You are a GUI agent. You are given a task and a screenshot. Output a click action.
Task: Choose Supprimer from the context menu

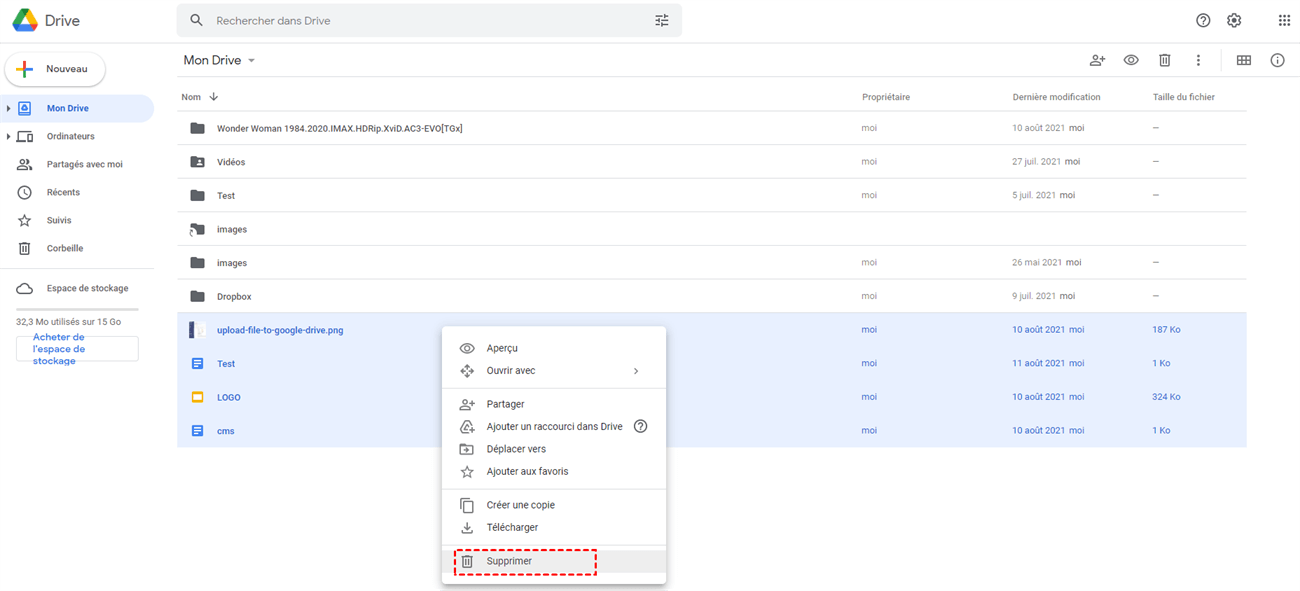pos(509,561)
